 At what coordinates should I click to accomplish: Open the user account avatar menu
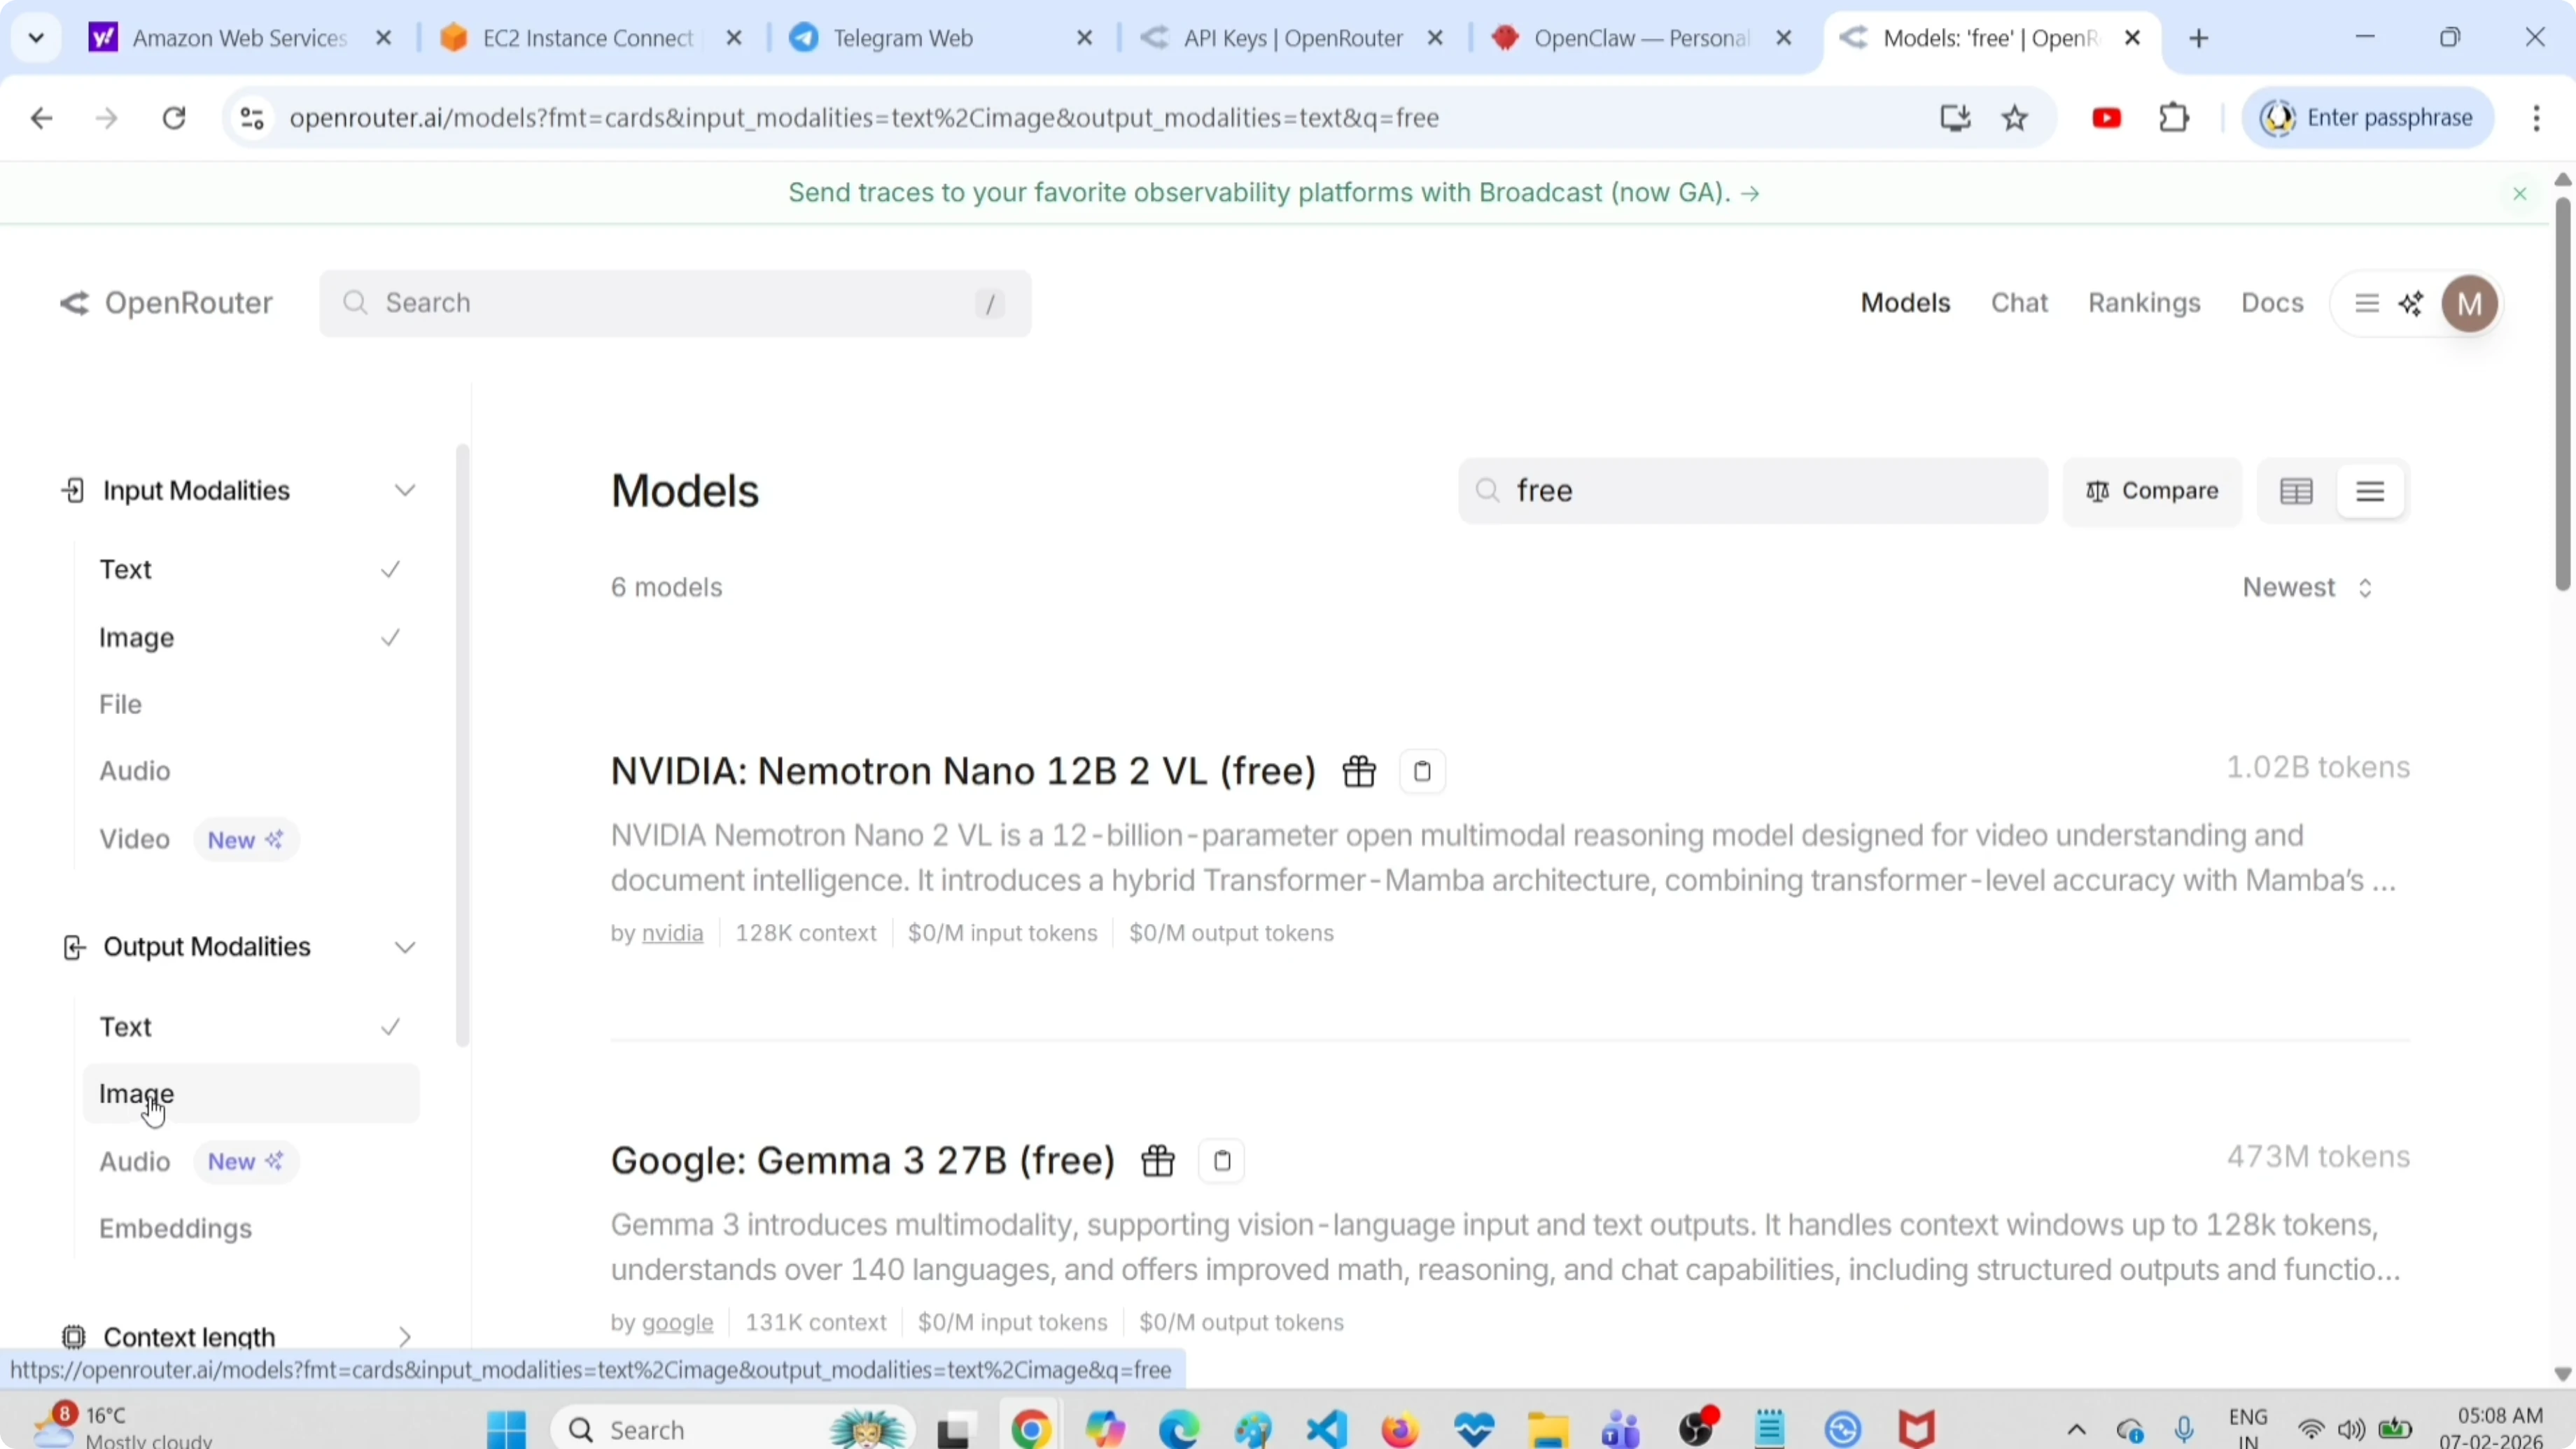[x=2470, y=303]
